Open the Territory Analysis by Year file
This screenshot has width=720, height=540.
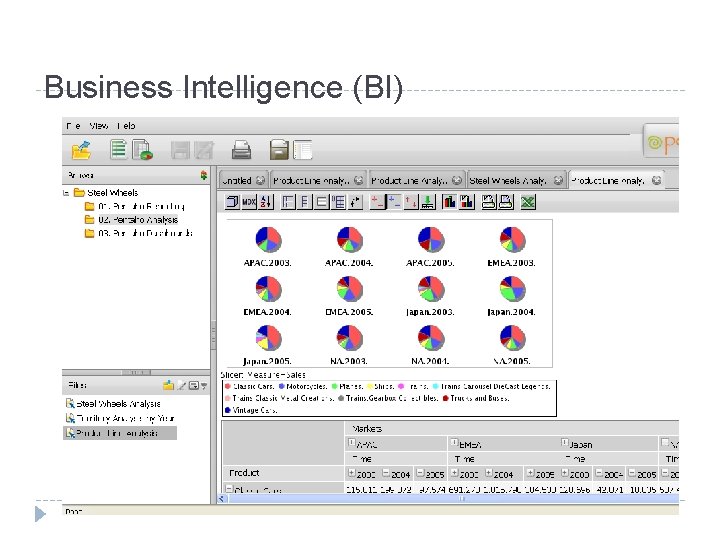pyautogui.click(x=120, y=418)
